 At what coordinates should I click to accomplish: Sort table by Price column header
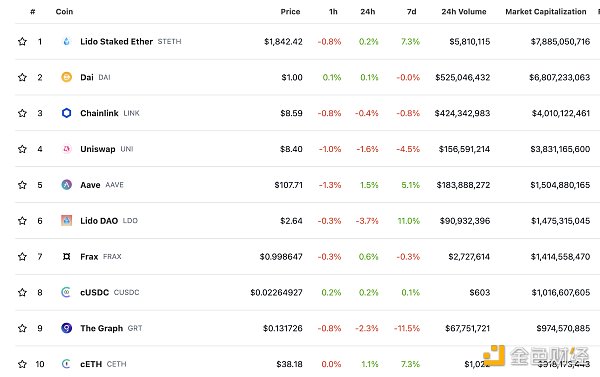pos(290,11)
